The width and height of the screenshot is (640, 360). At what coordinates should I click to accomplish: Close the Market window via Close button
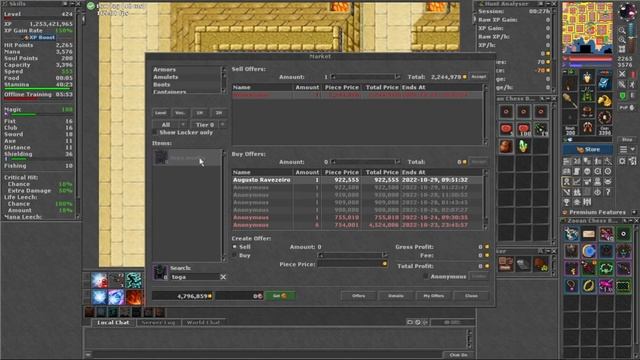[471, 296]
